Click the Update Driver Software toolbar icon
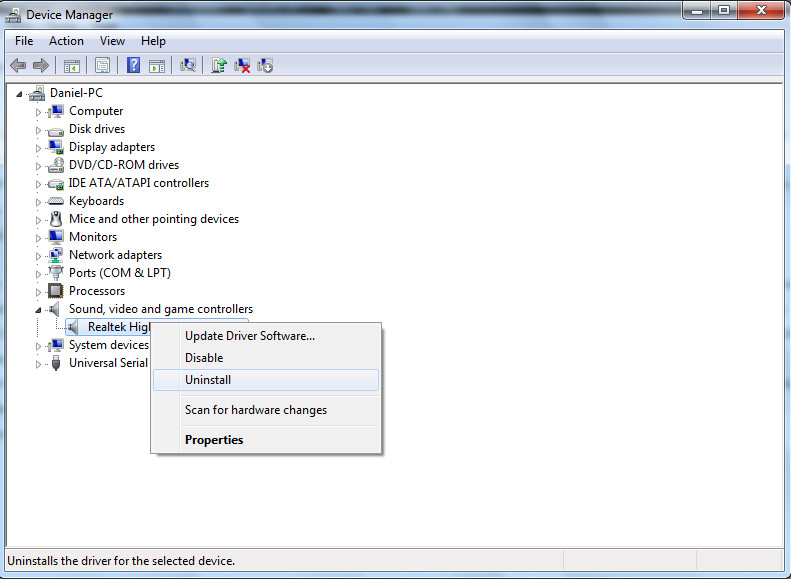This screenshot has height=579, width=791. [x=219, y=65]
